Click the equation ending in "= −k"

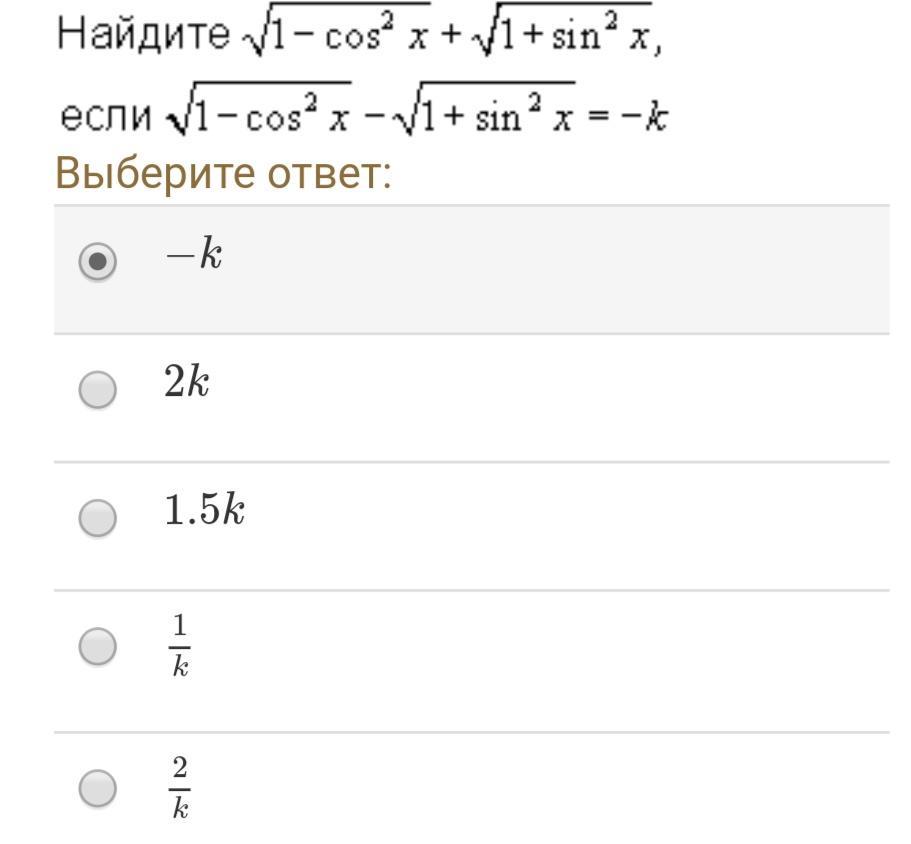[416, 117]
